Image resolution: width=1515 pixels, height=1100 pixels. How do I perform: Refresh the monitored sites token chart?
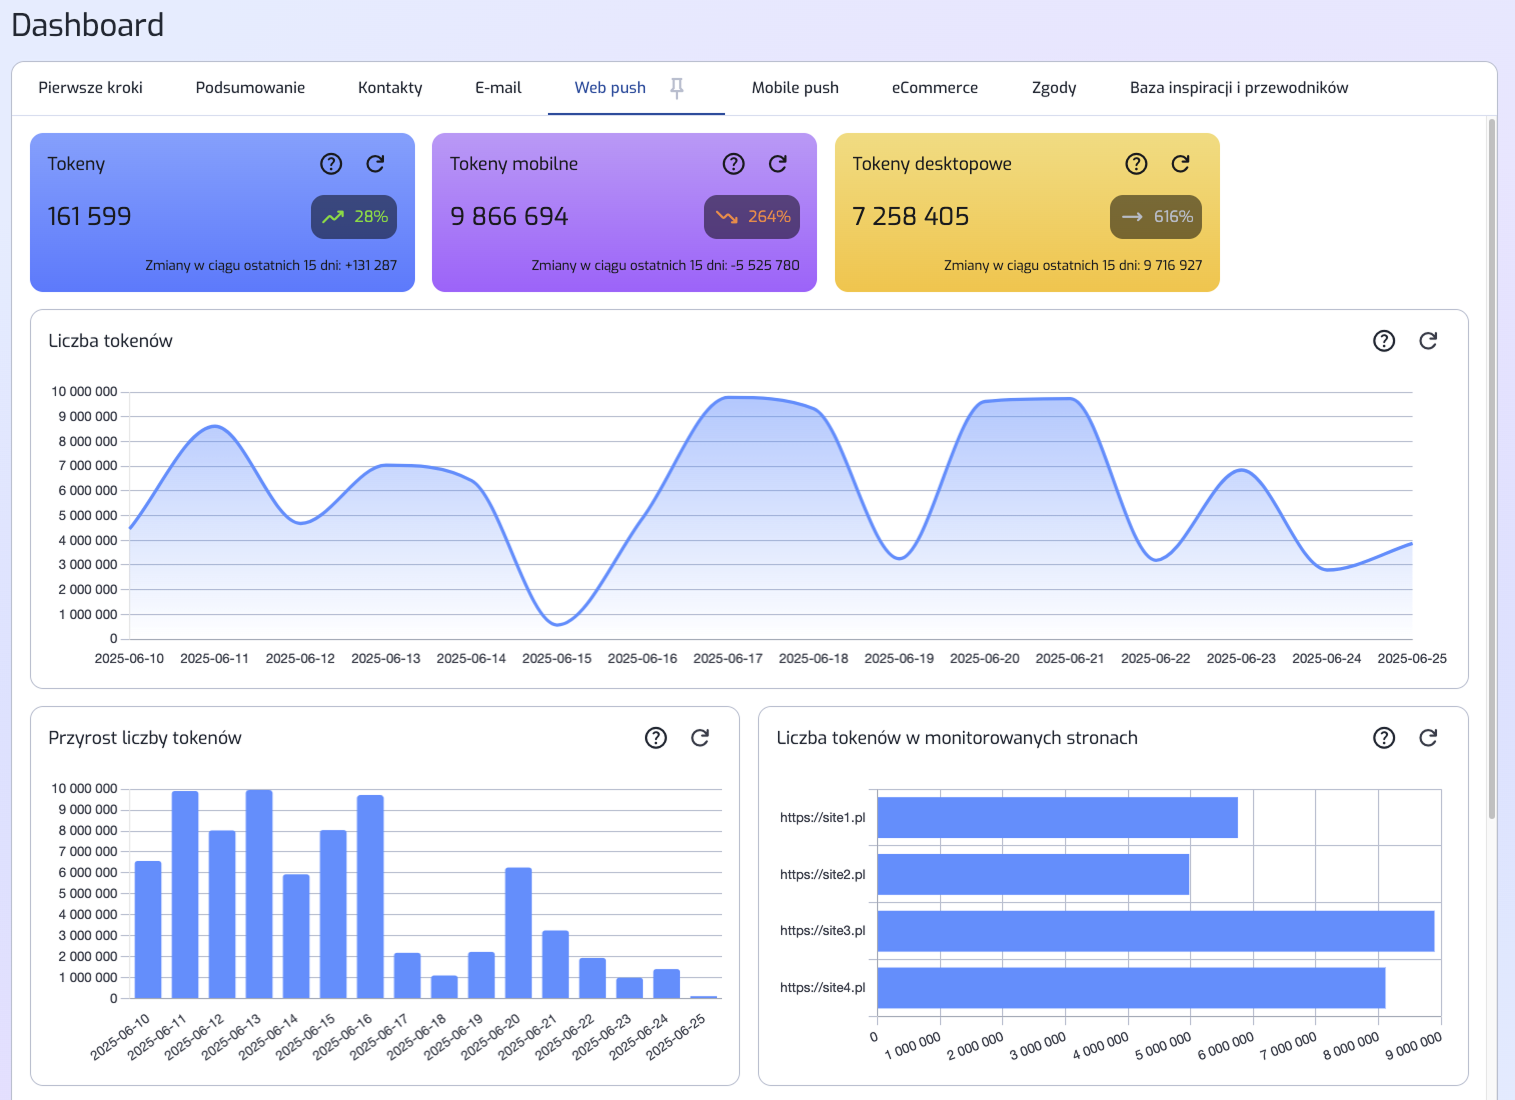pyautogui.click(x=1428, y=738)
